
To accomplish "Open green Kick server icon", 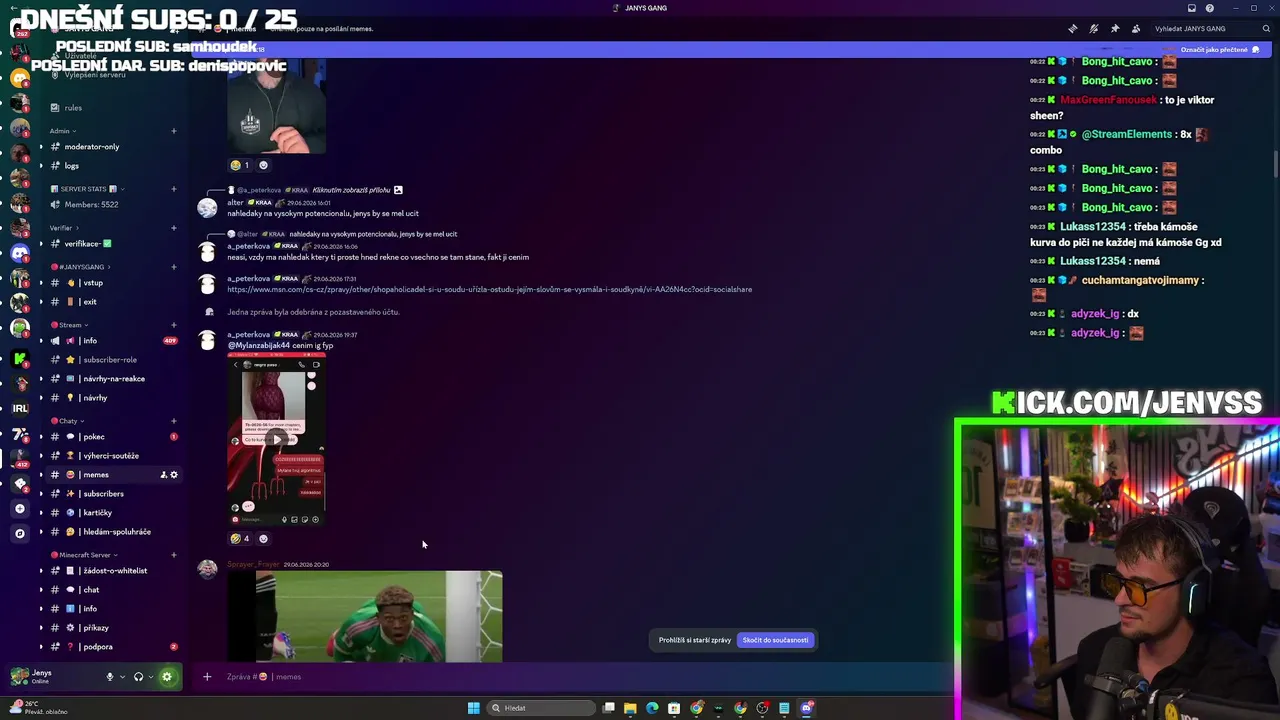I will (20, 357).
